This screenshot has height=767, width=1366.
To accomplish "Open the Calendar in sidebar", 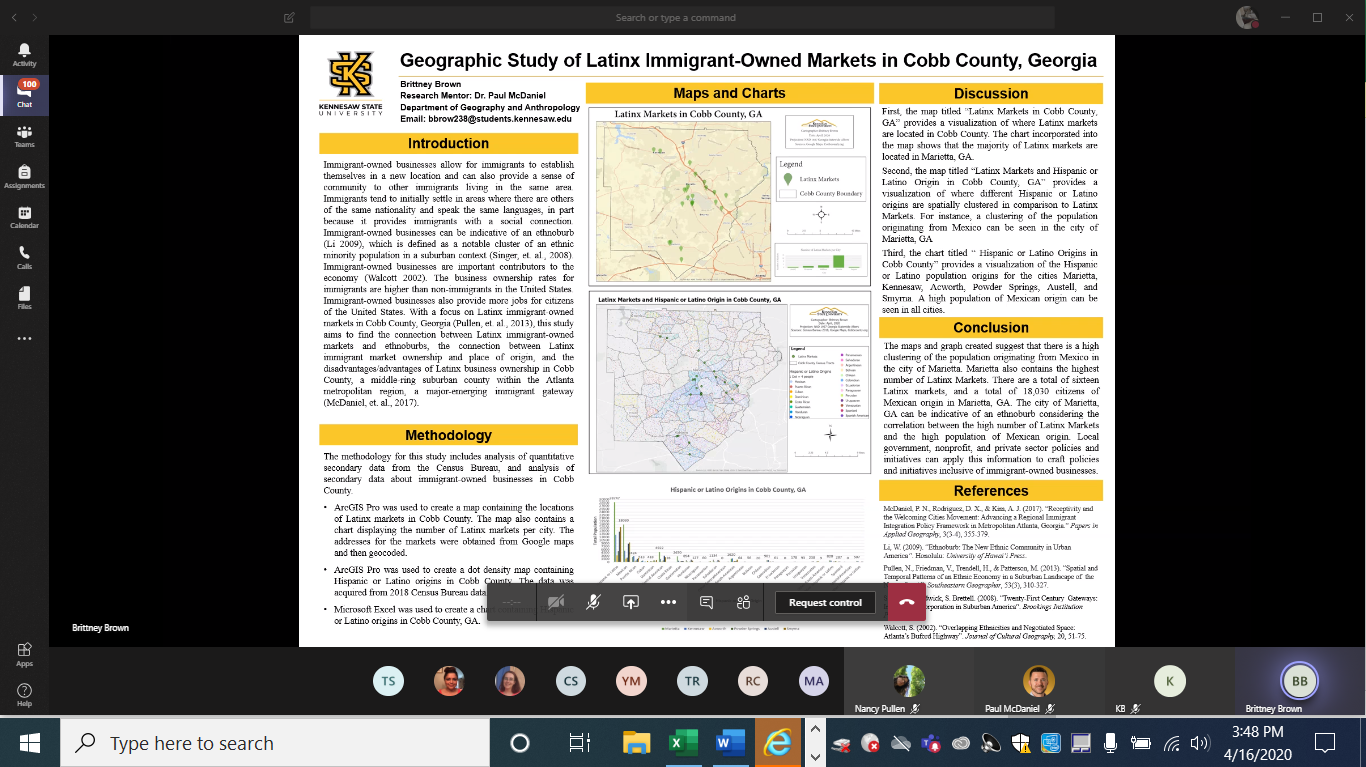I will coord(24,217).
